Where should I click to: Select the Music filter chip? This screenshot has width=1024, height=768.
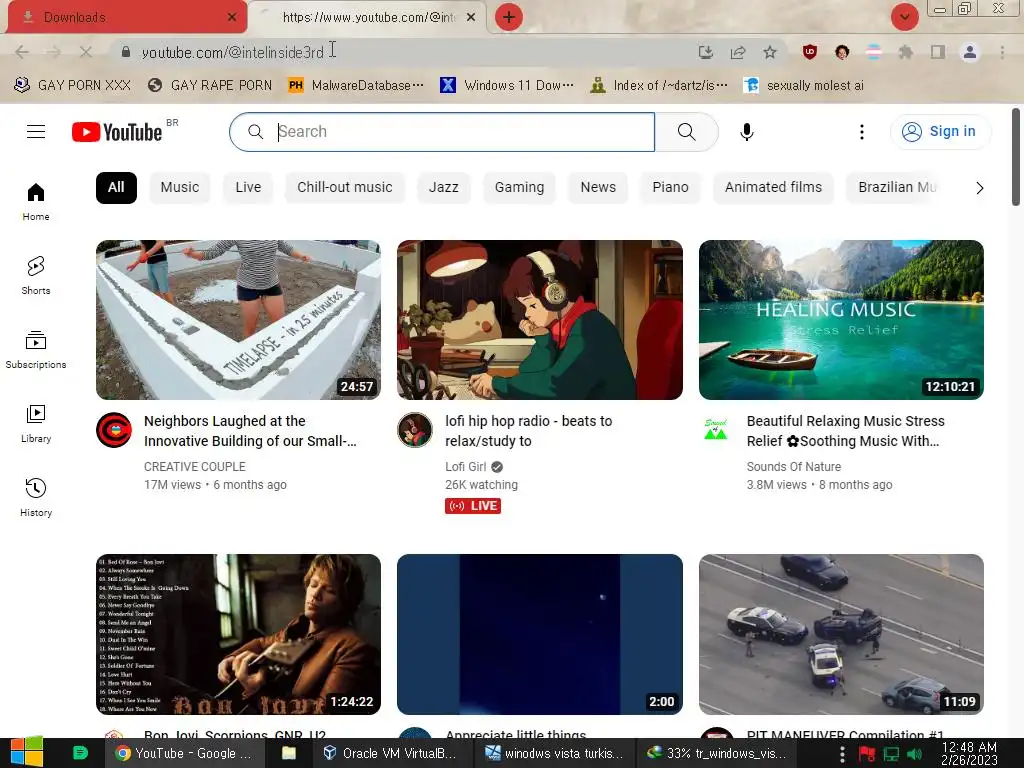click(180, 187)
